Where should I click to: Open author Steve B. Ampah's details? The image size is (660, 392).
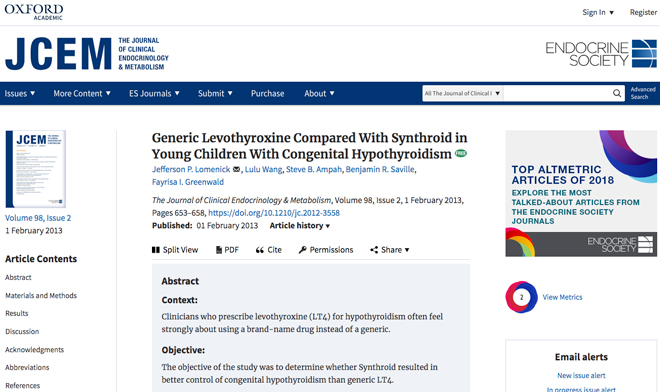(314, 169)
